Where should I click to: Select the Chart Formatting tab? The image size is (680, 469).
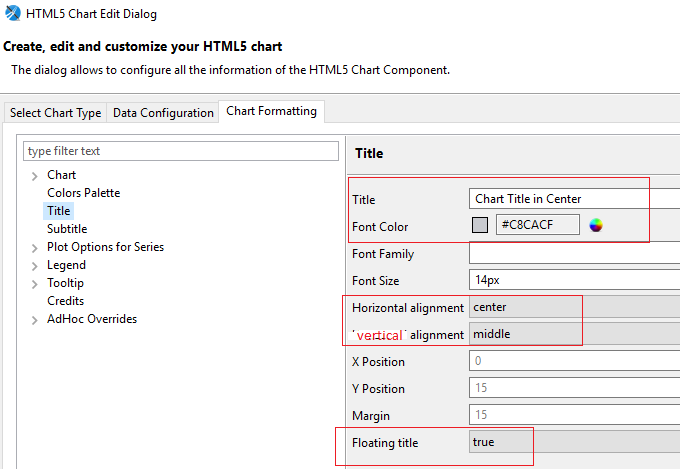(271, 111)
